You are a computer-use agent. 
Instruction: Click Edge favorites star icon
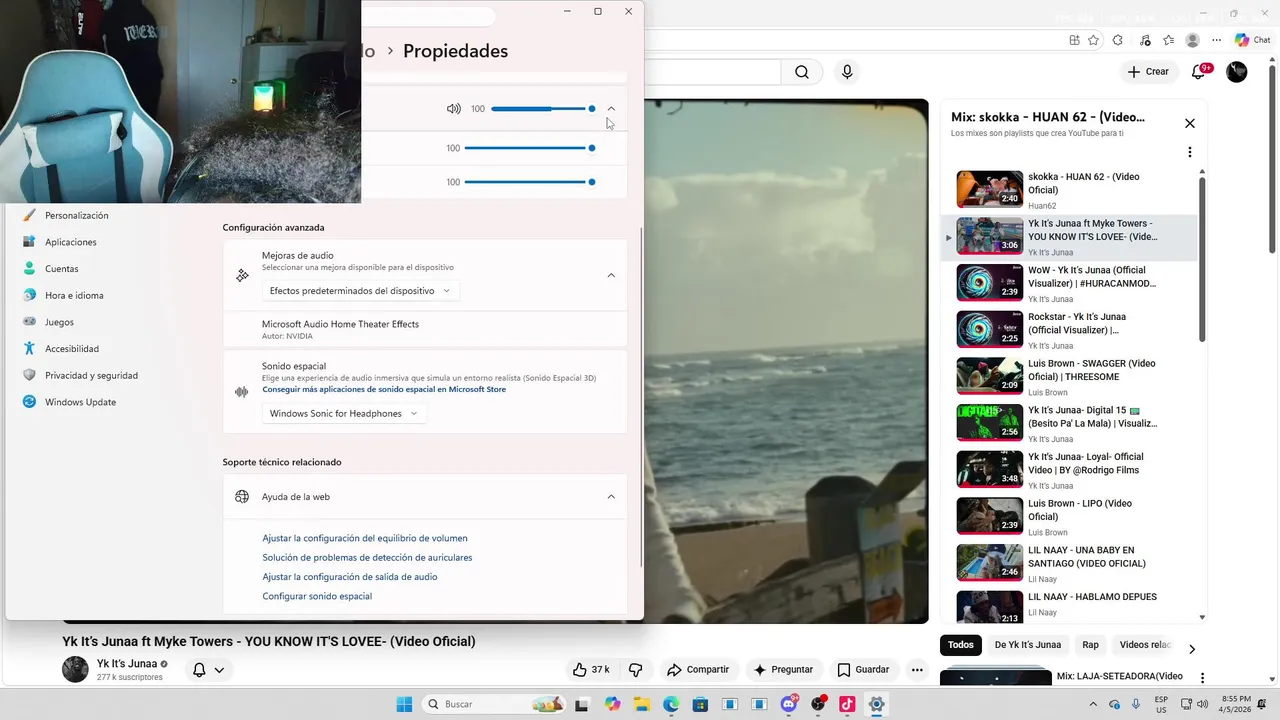click(1093, 40)
